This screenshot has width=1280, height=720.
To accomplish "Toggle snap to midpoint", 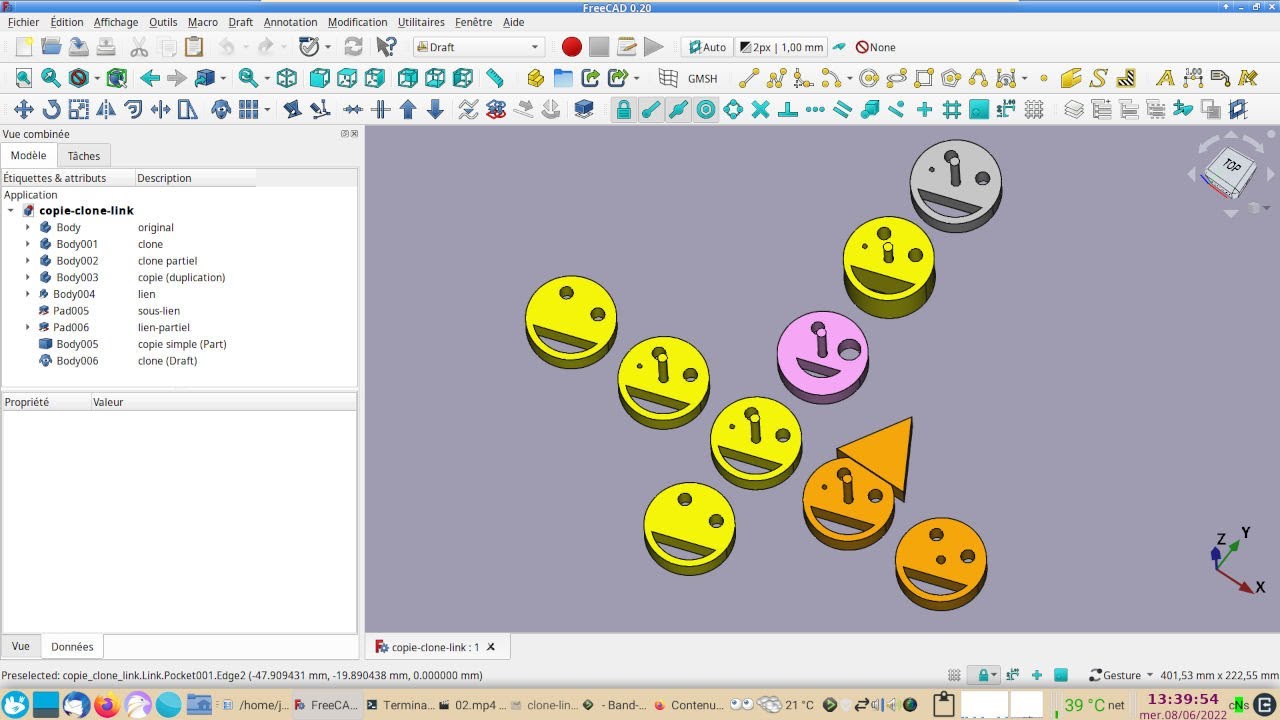I will [x=678, y=109].
